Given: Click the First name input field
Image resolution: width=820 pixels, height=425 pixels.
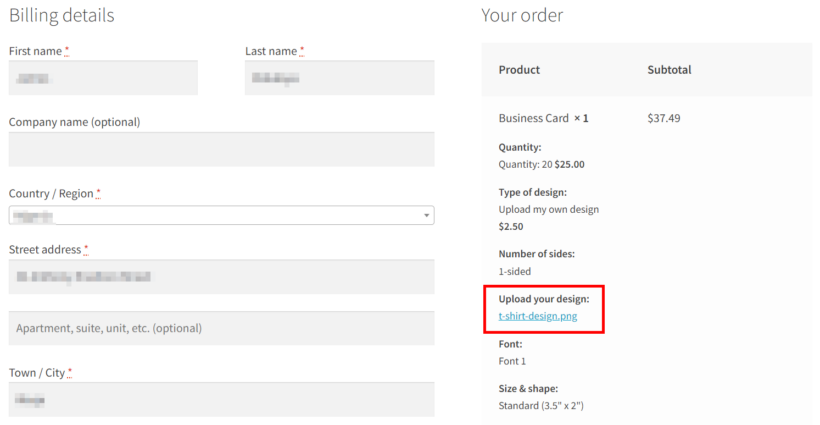Looking at the screenshot, I should [103, 77].
